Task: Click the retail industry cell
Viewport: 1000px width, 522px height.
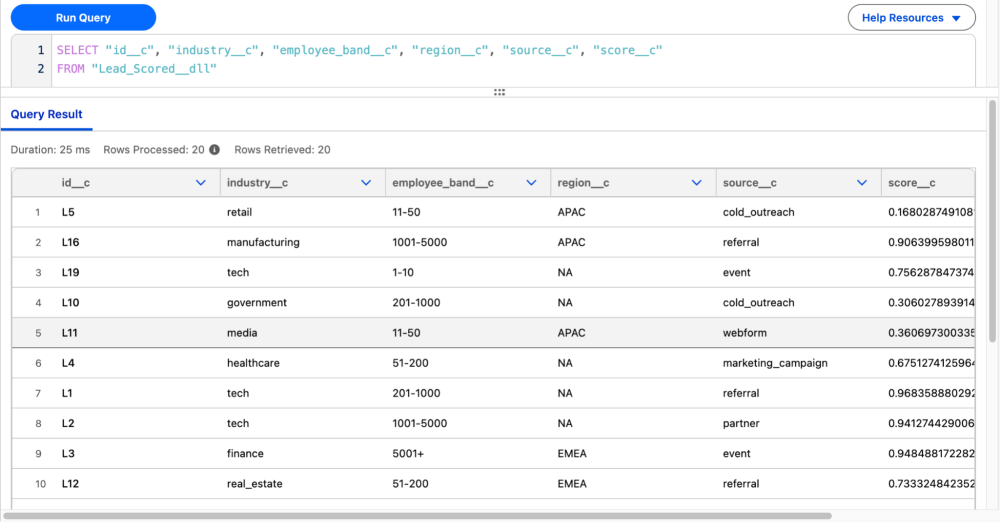Action: click(x=302, y=212)
